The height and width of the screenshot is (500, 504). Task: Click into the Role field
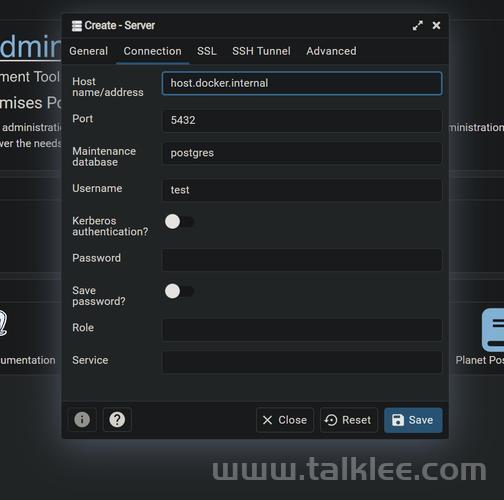click(302, 329)
